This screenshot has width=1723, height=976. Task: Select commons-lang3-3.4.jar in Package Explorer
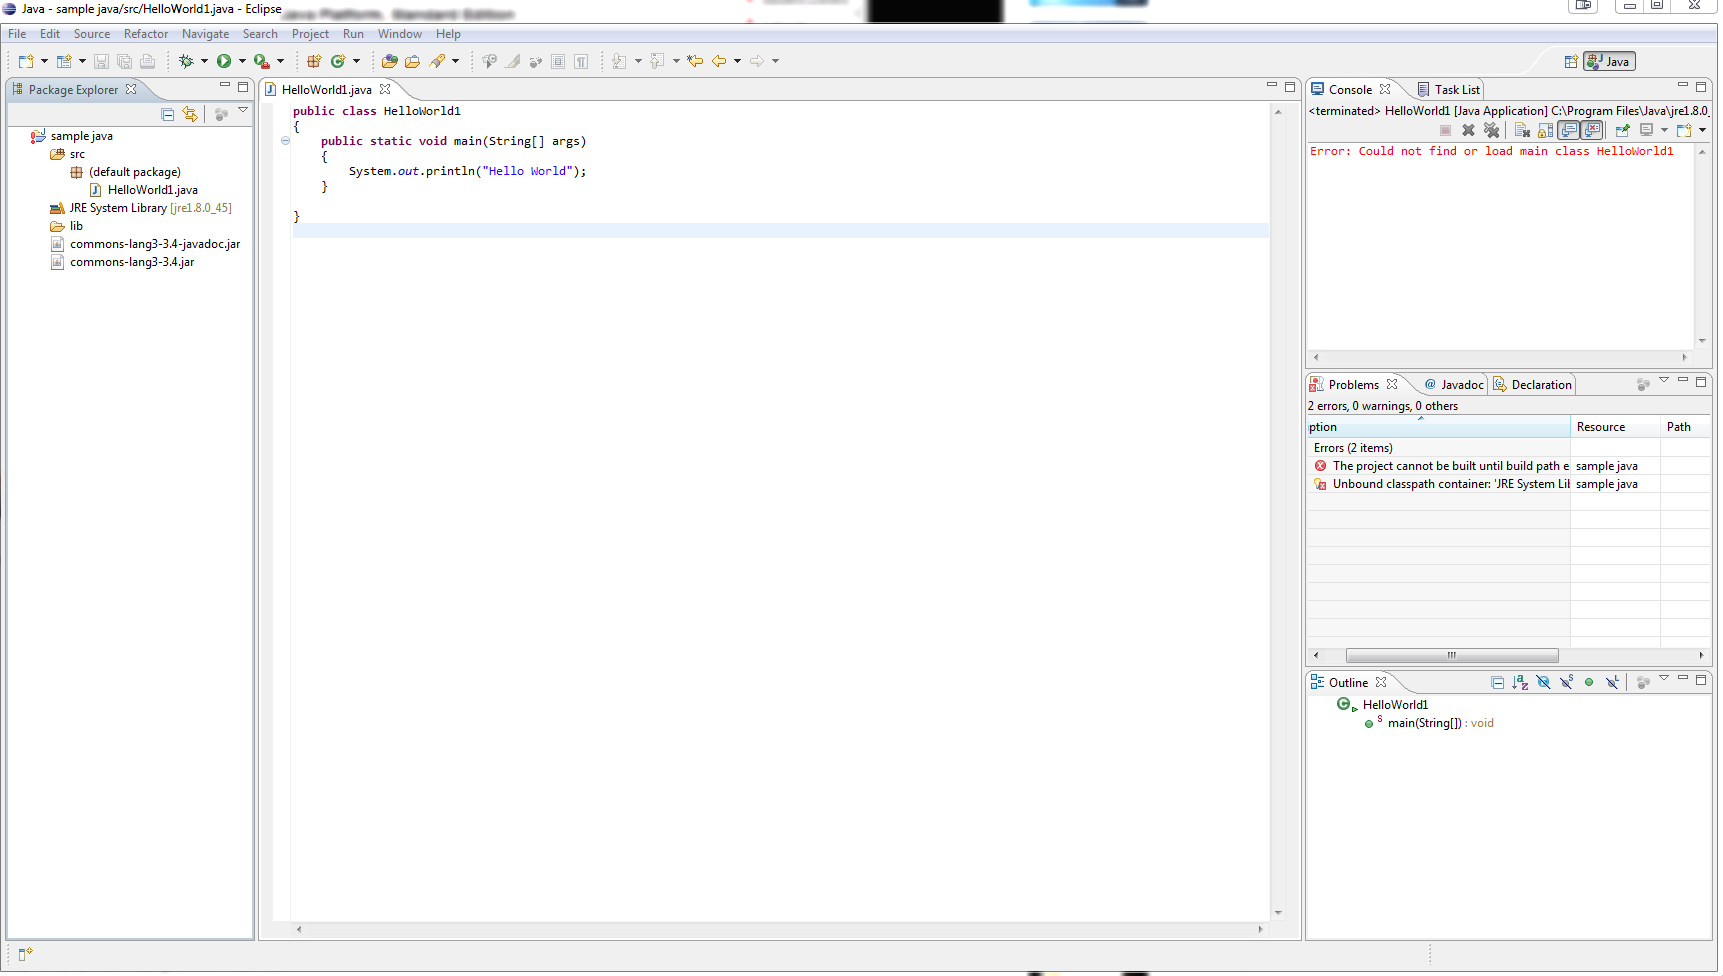pos(132,262)
